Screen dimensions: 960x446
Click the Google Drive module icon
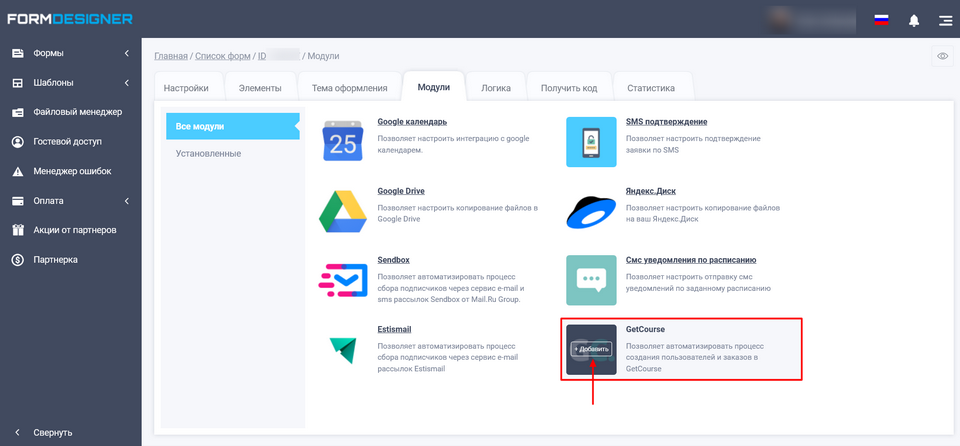click(343, 212)
